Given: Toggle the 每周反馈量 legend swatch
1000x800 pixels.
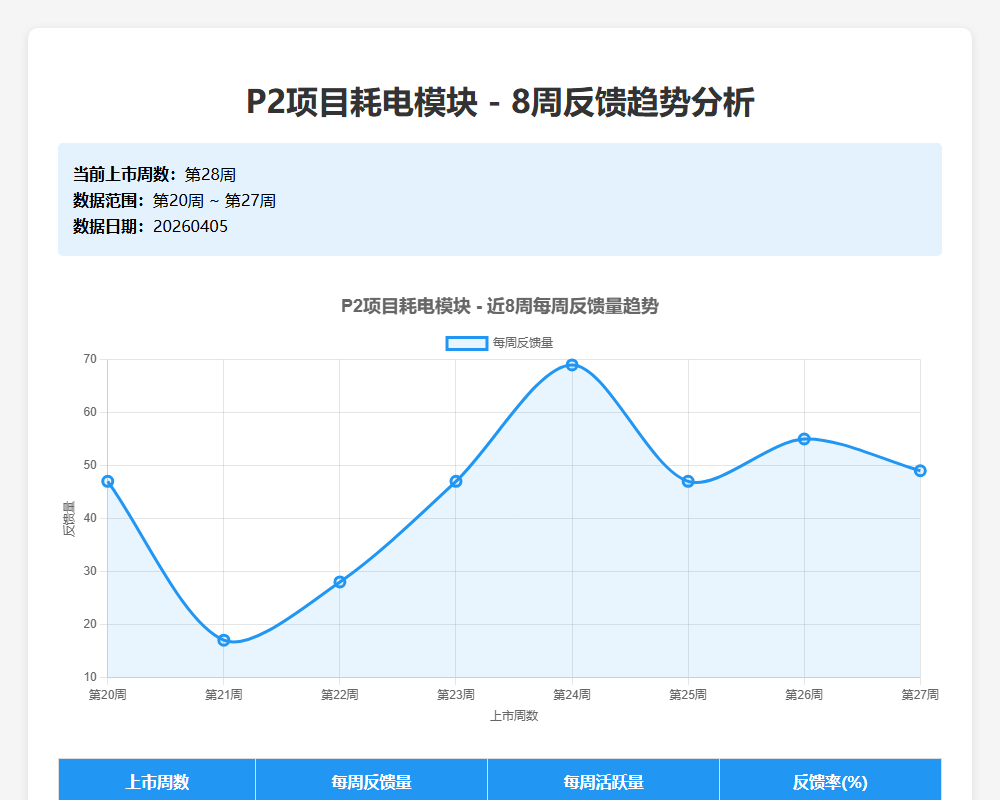Looking at the screenshot, I should [467, 343].
